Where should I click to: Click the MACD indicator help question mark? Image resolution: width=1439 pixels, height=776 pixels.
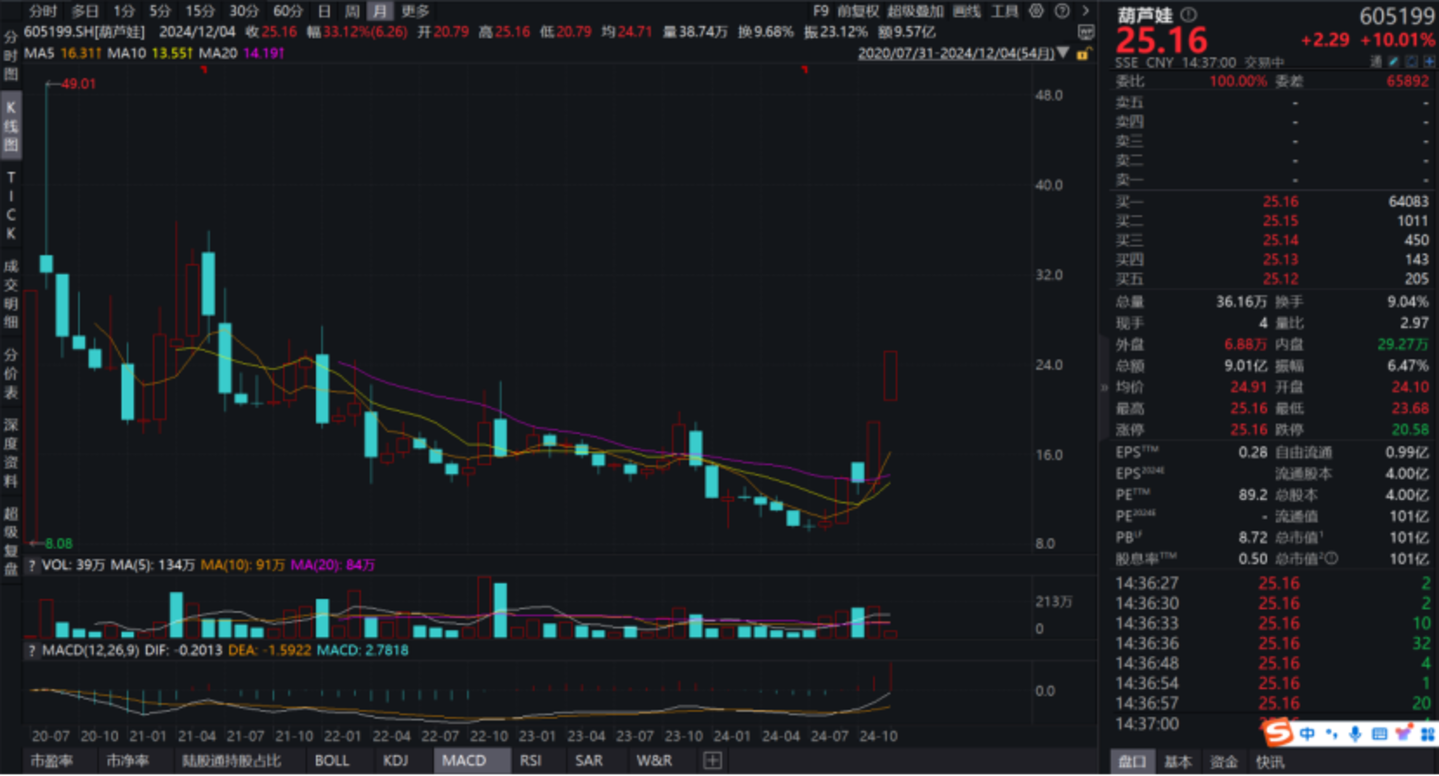32,650
